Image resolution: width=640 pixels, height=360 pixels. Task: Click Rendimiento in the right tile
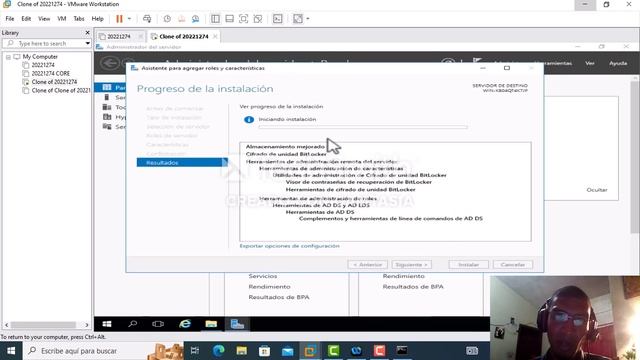(x=403, y=276)
